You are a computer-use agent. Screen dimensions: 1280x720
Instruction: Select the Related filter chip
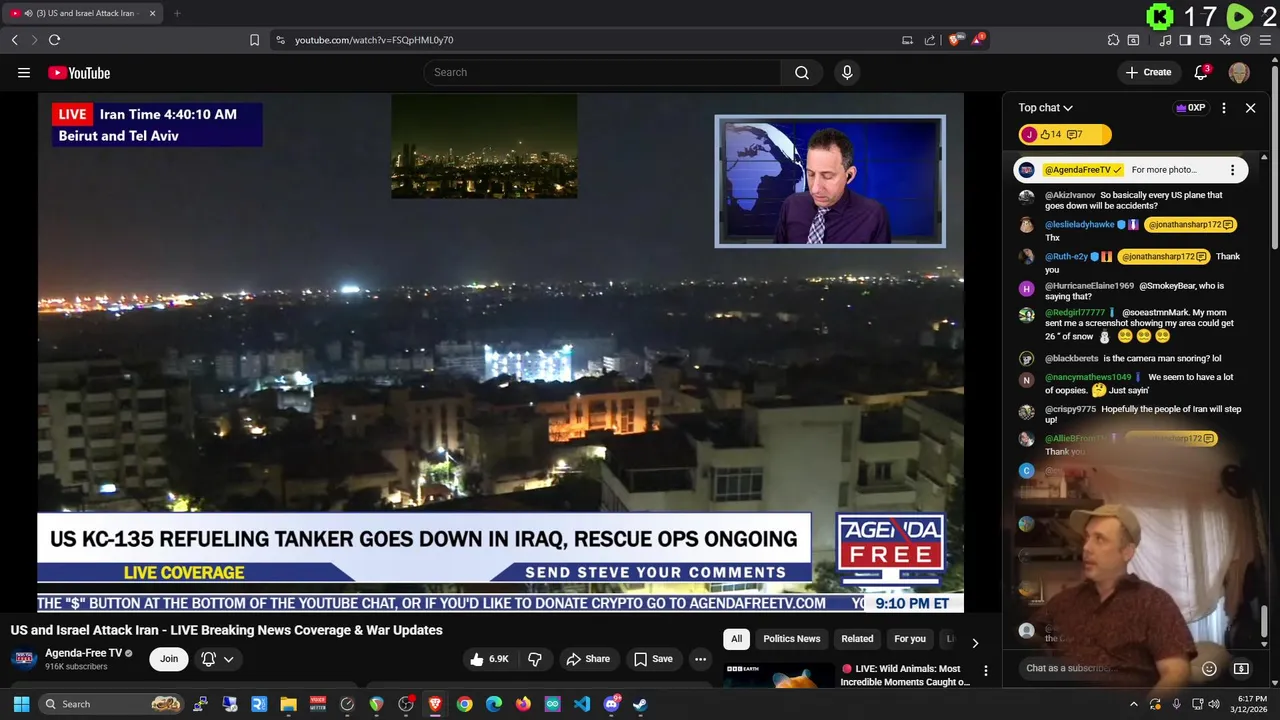pyautogui.click(x=857, y=639)
